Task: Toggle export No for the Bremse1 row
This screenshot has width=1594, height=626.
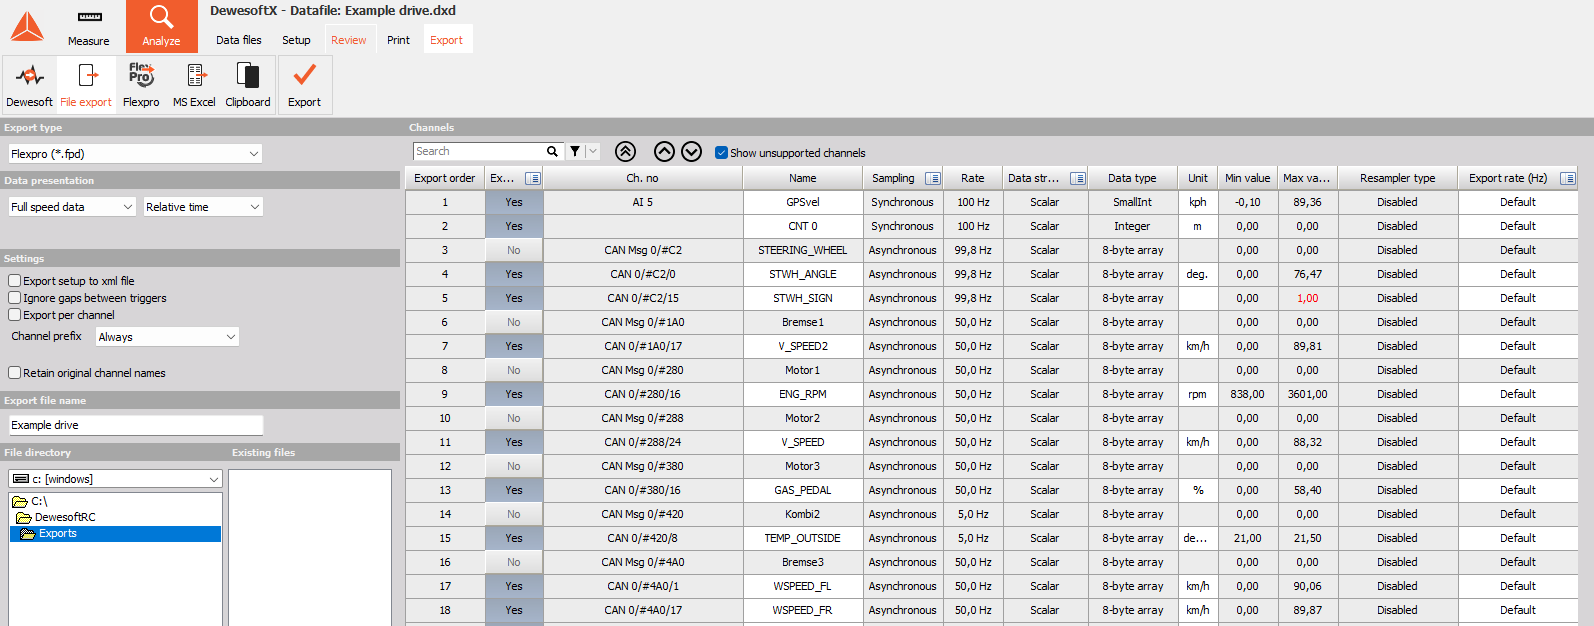Action: coord(514,322)
